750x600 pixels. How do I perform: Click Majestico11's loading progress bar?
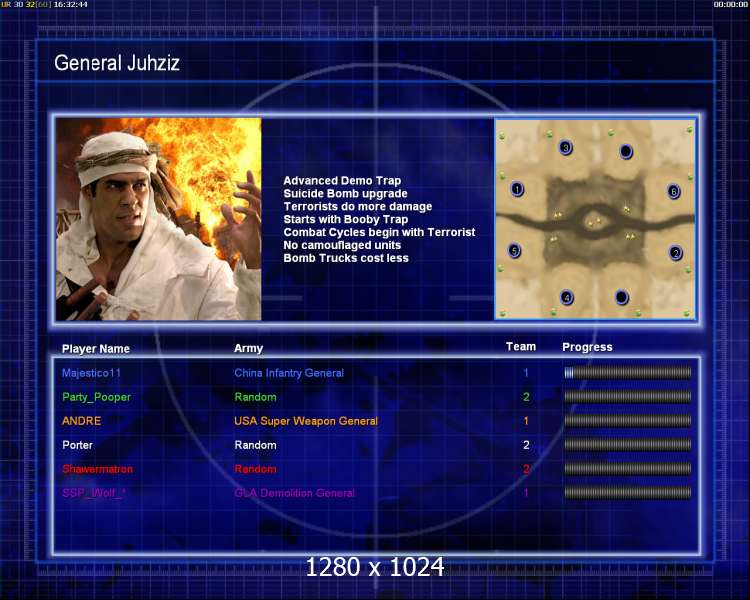[x=628, y=373]
